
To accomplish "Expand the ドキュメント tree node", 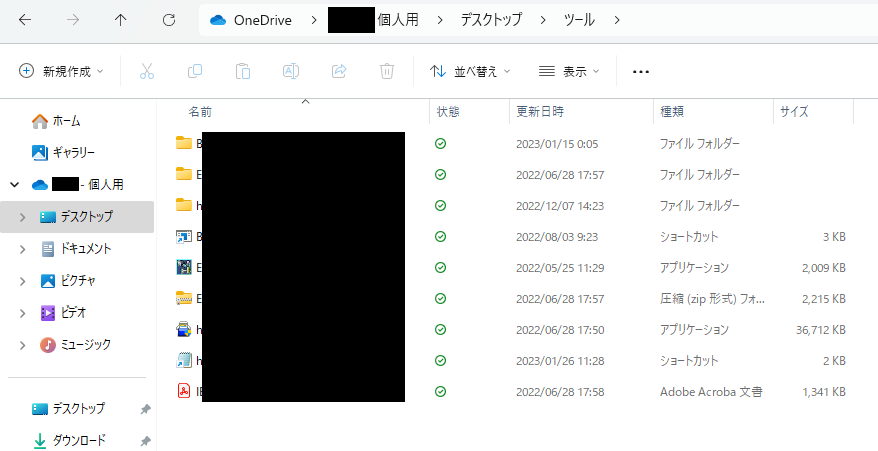I will [x=22, y=249].
